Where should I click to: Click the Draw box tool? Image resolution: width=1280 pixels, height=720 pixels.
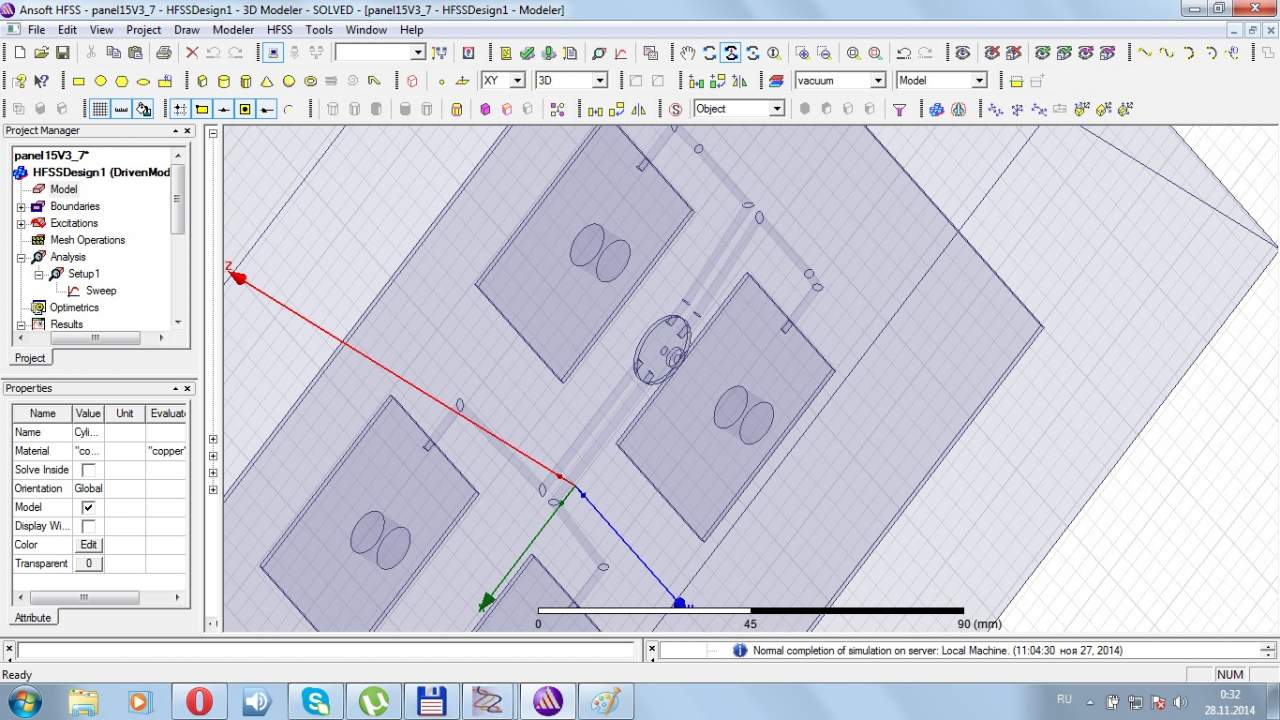pos(202,81)
